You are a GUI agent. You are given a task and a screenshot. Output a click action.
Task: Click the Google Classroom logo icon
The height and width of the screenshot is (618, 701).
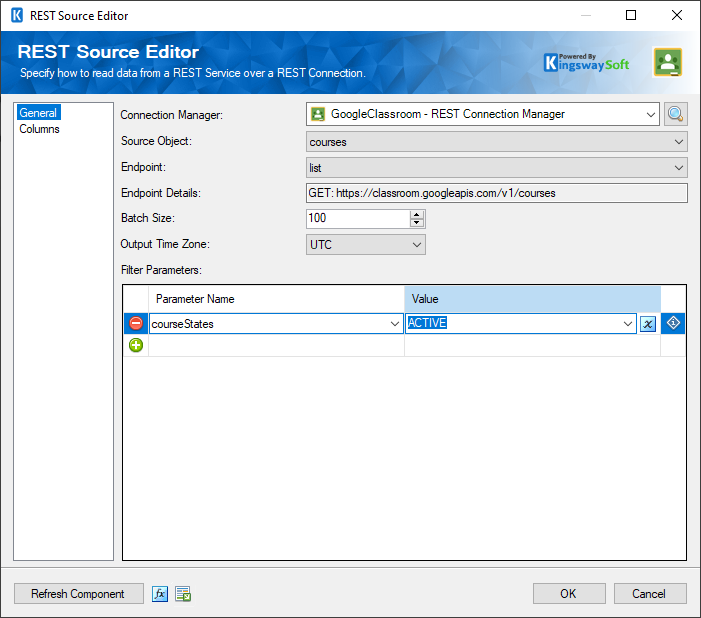(668, 62)
